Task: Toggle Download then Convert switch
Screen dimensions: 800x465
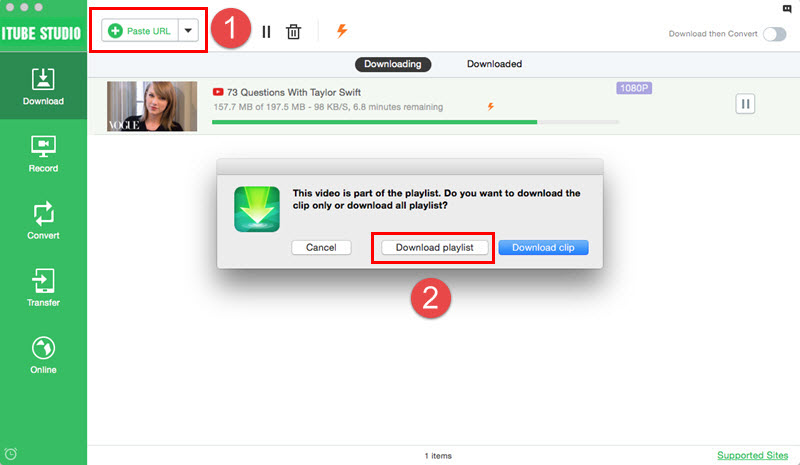Action: 774,34
